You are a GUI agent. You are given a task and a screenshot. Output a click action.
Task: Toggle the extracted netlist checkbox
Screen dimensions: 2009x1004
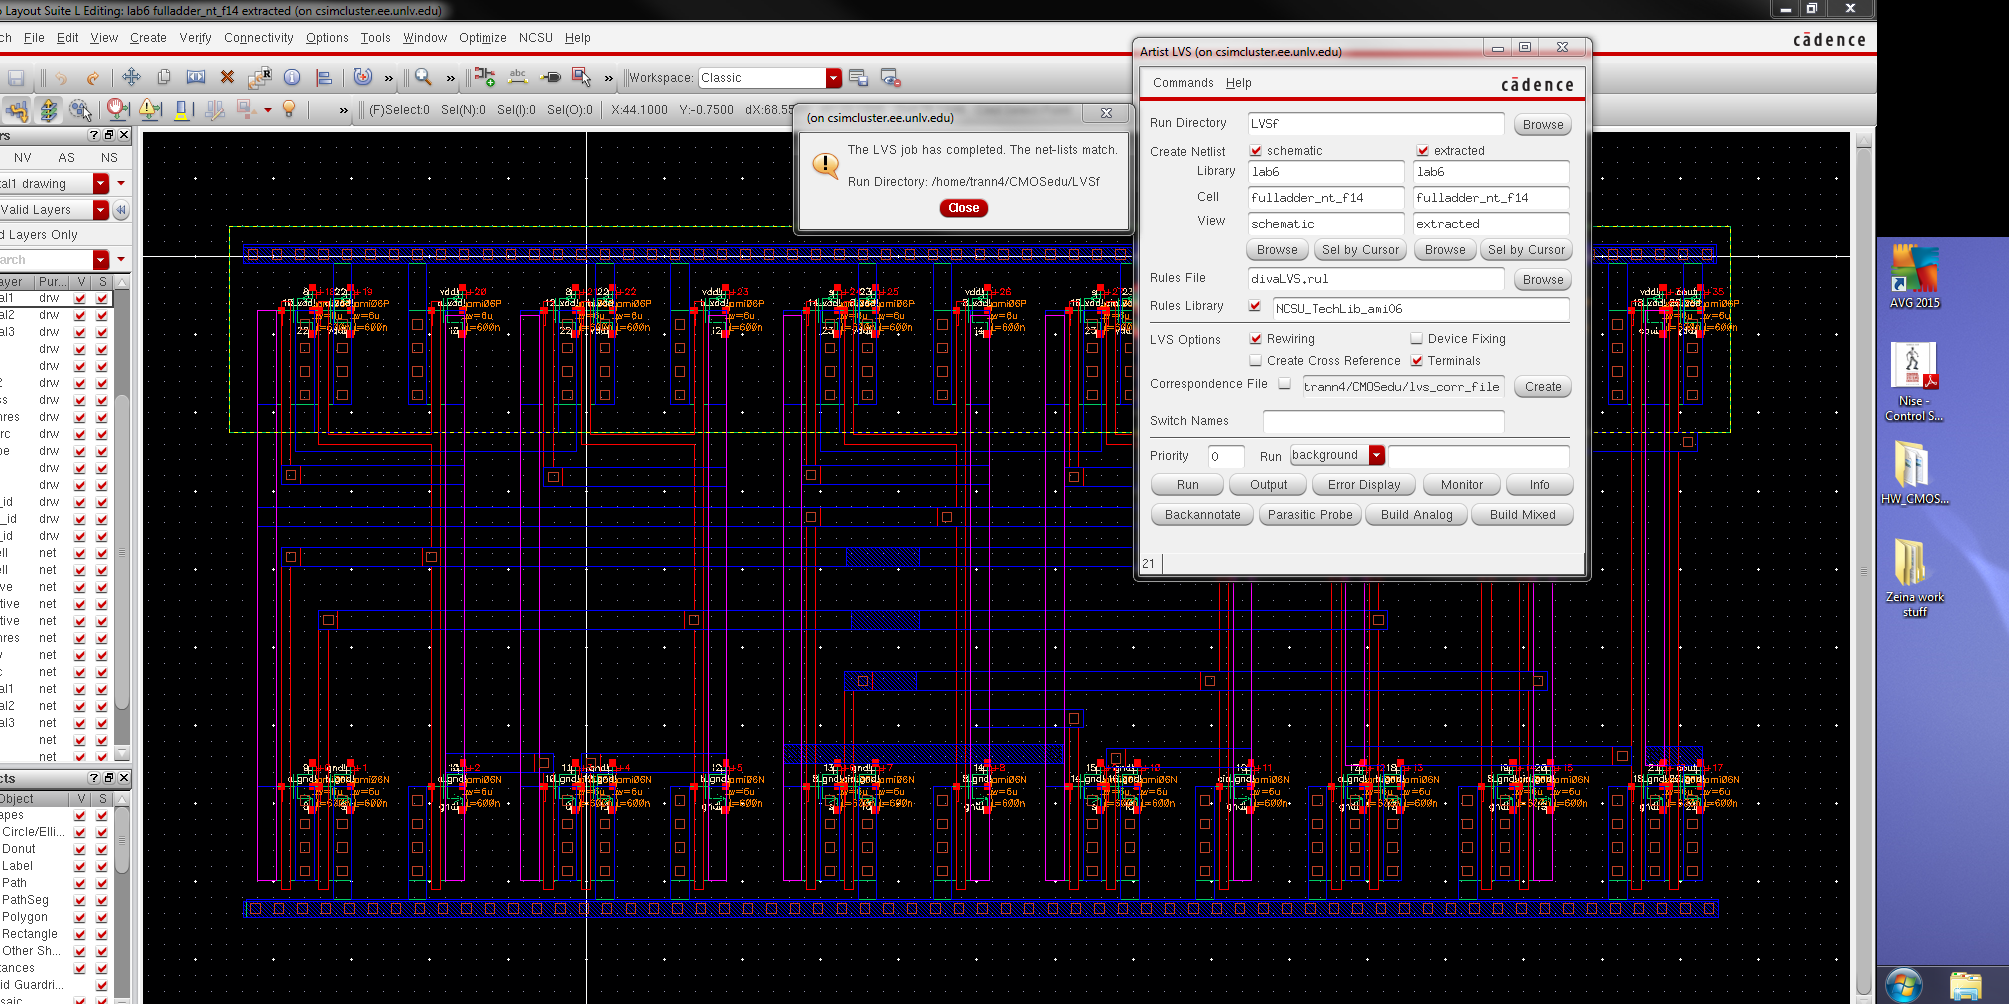tap(1423, 151)
